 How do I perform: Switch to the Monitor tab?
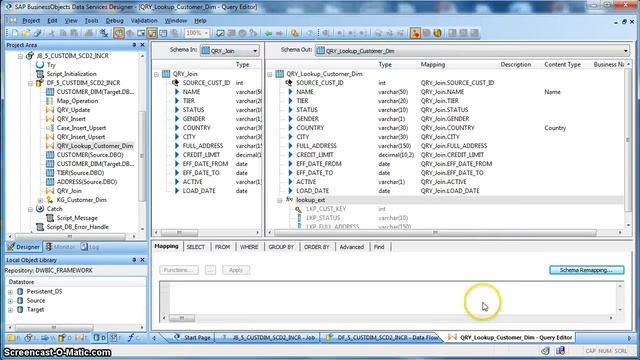pyautogui.click(x=60, y=247)
